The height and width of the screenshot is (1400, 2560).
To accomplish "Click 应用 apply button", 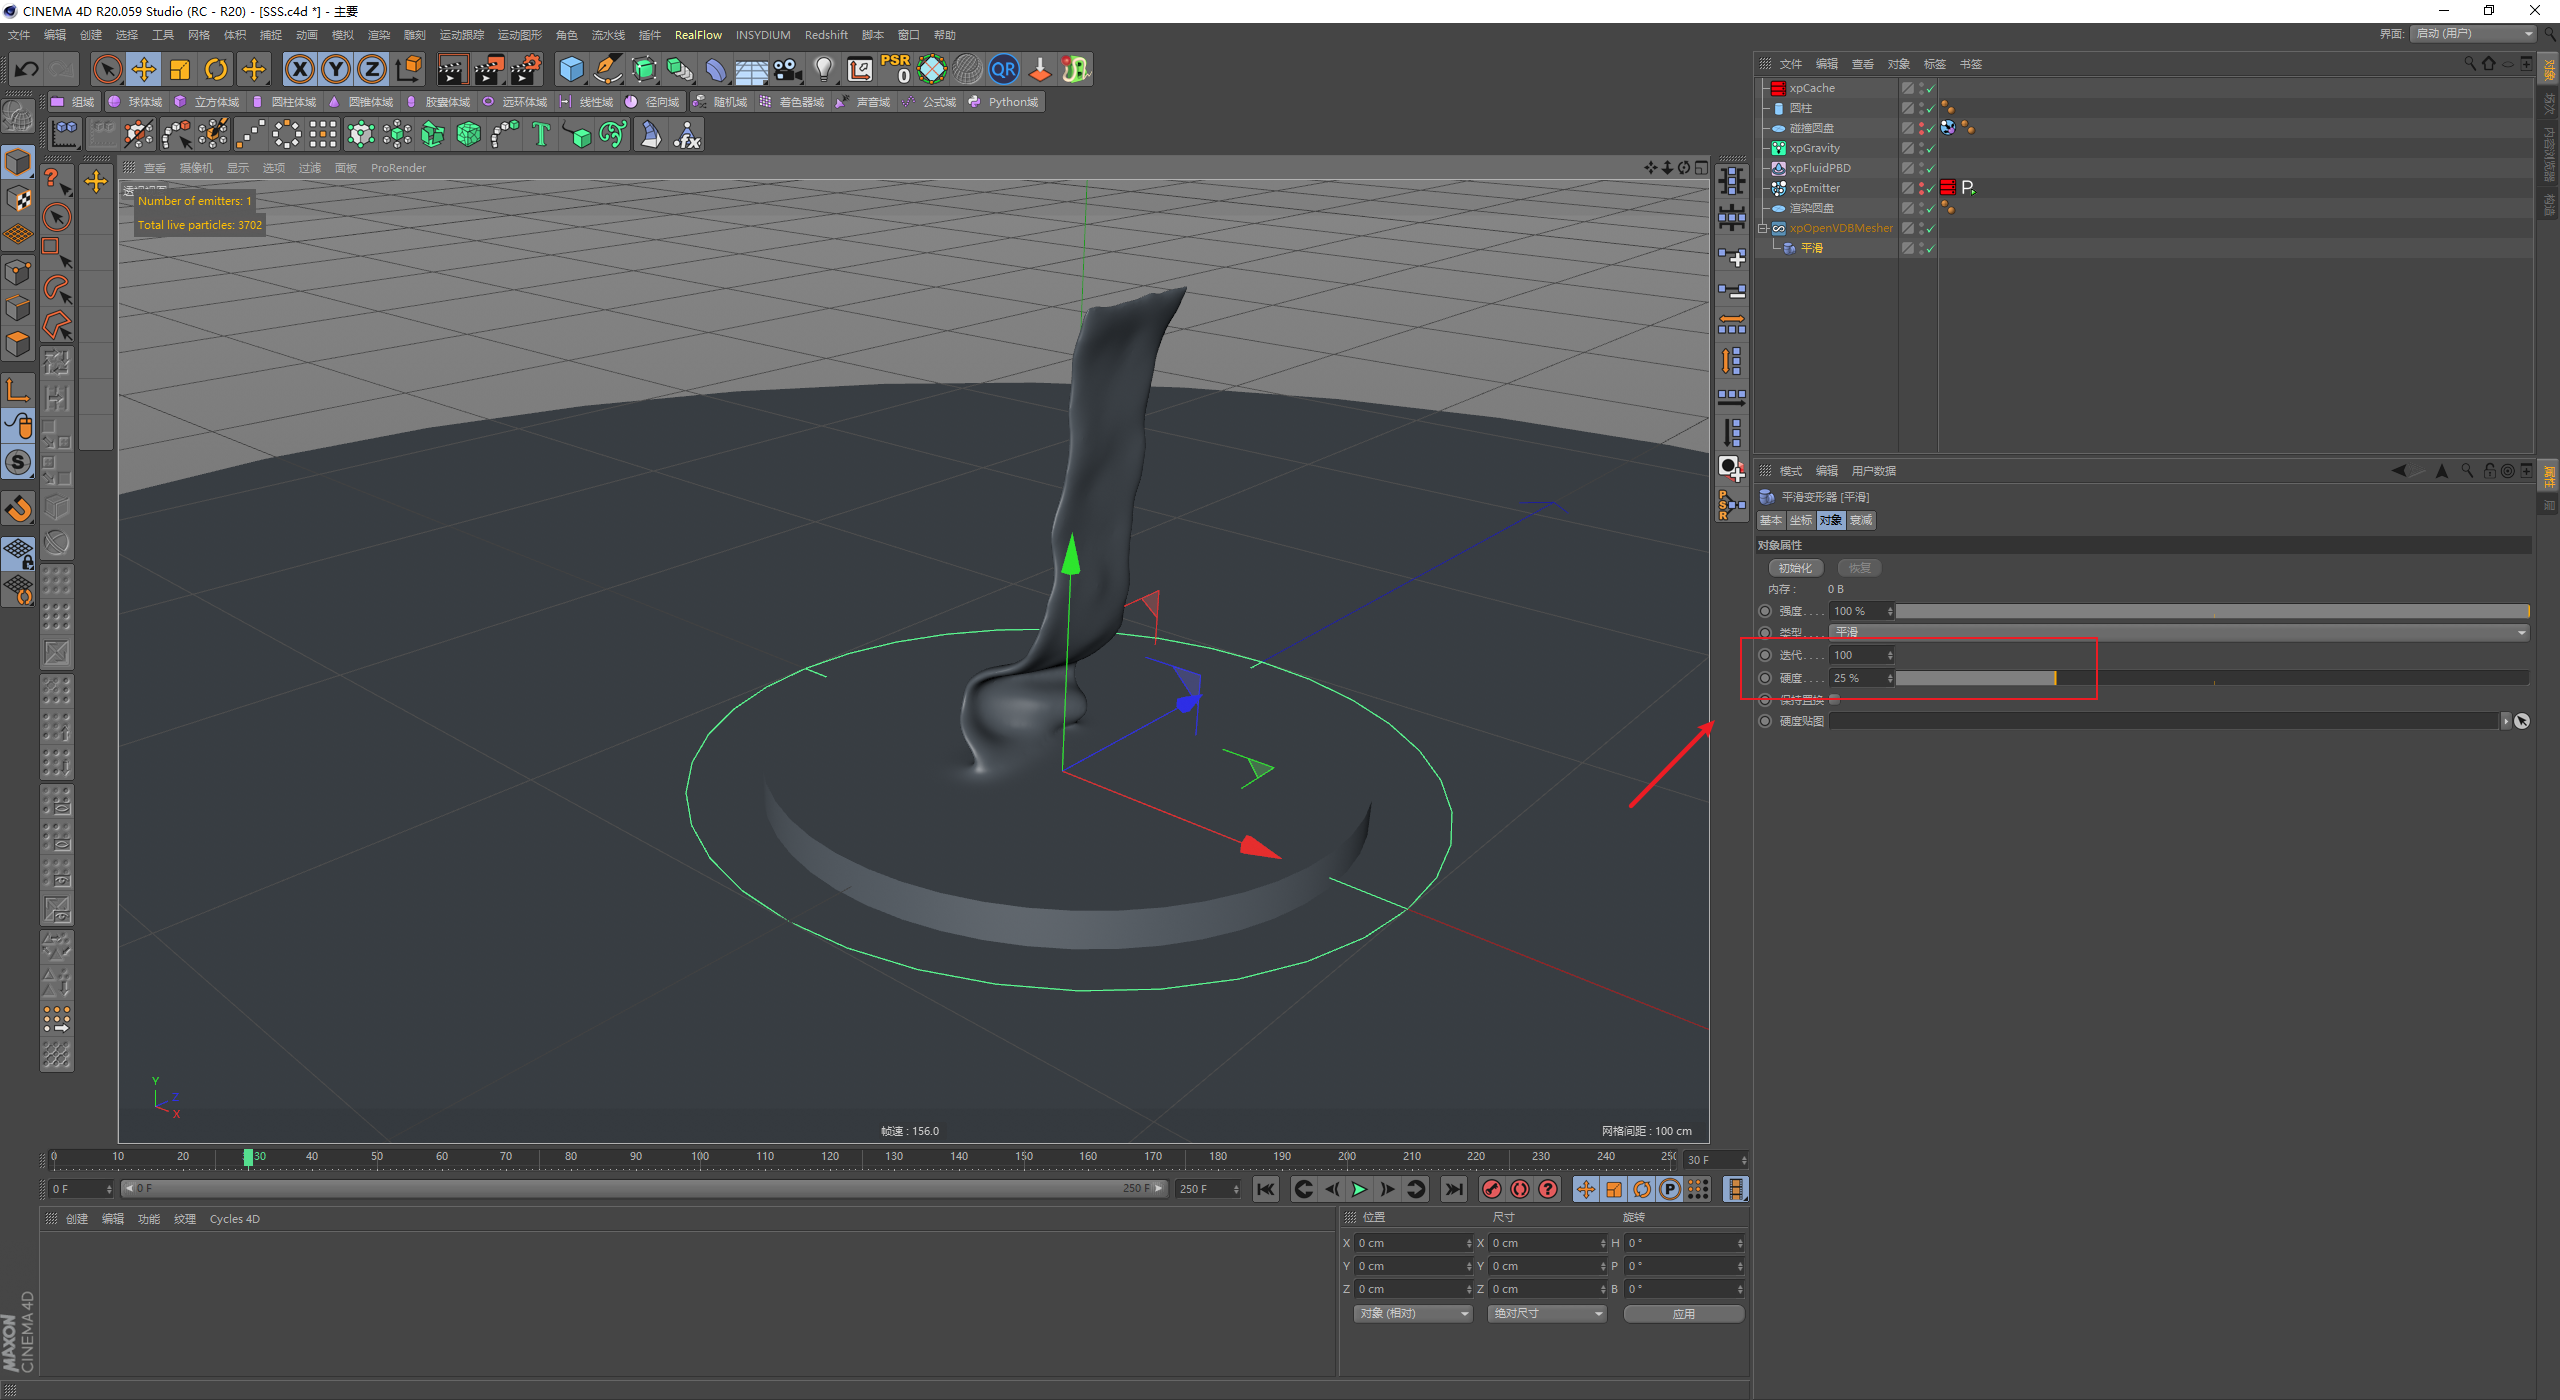I will click(1684, 1314).
